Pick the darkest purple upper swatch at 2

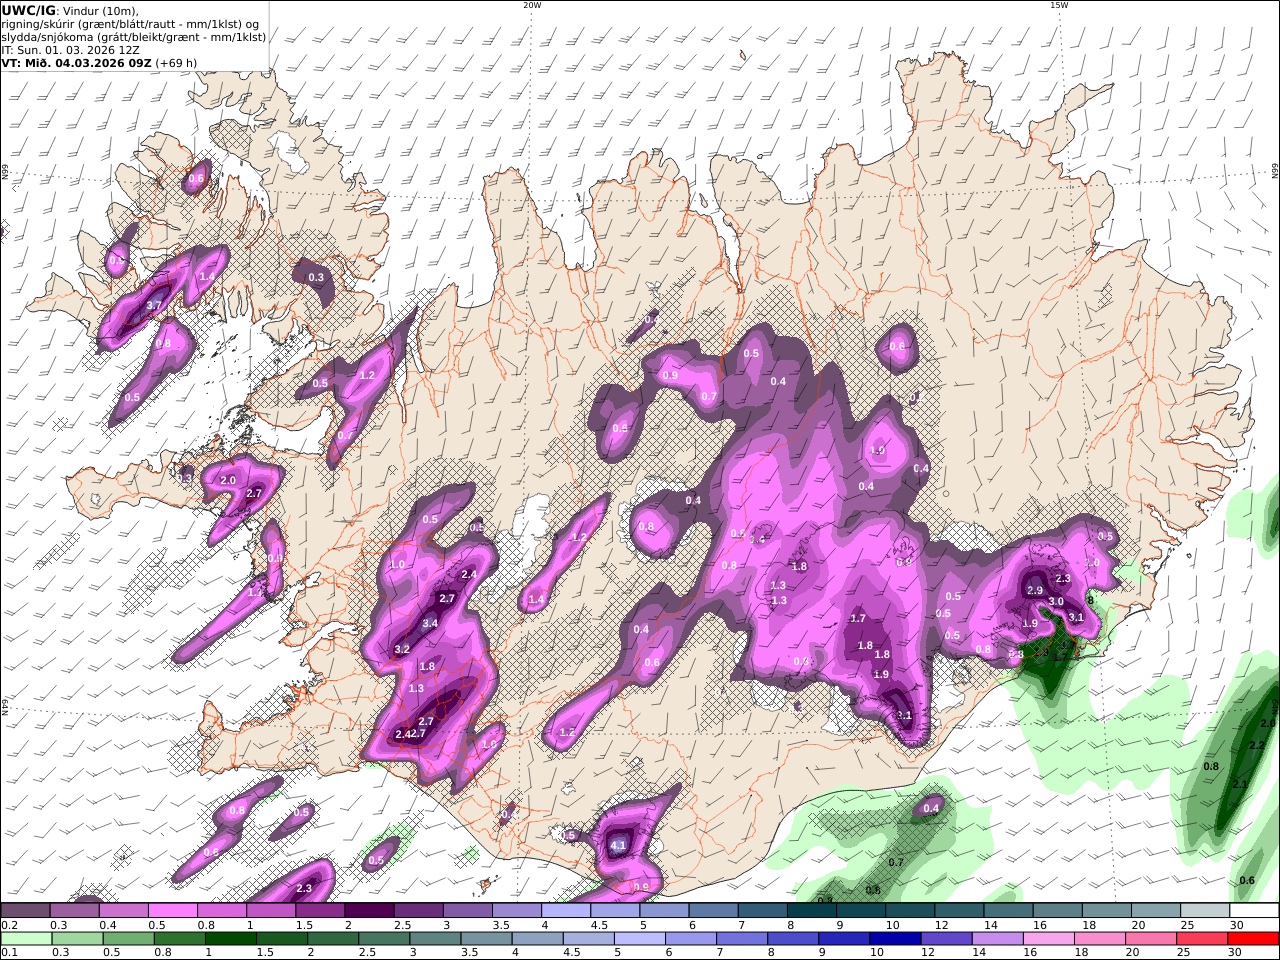(x=370, y=911)
